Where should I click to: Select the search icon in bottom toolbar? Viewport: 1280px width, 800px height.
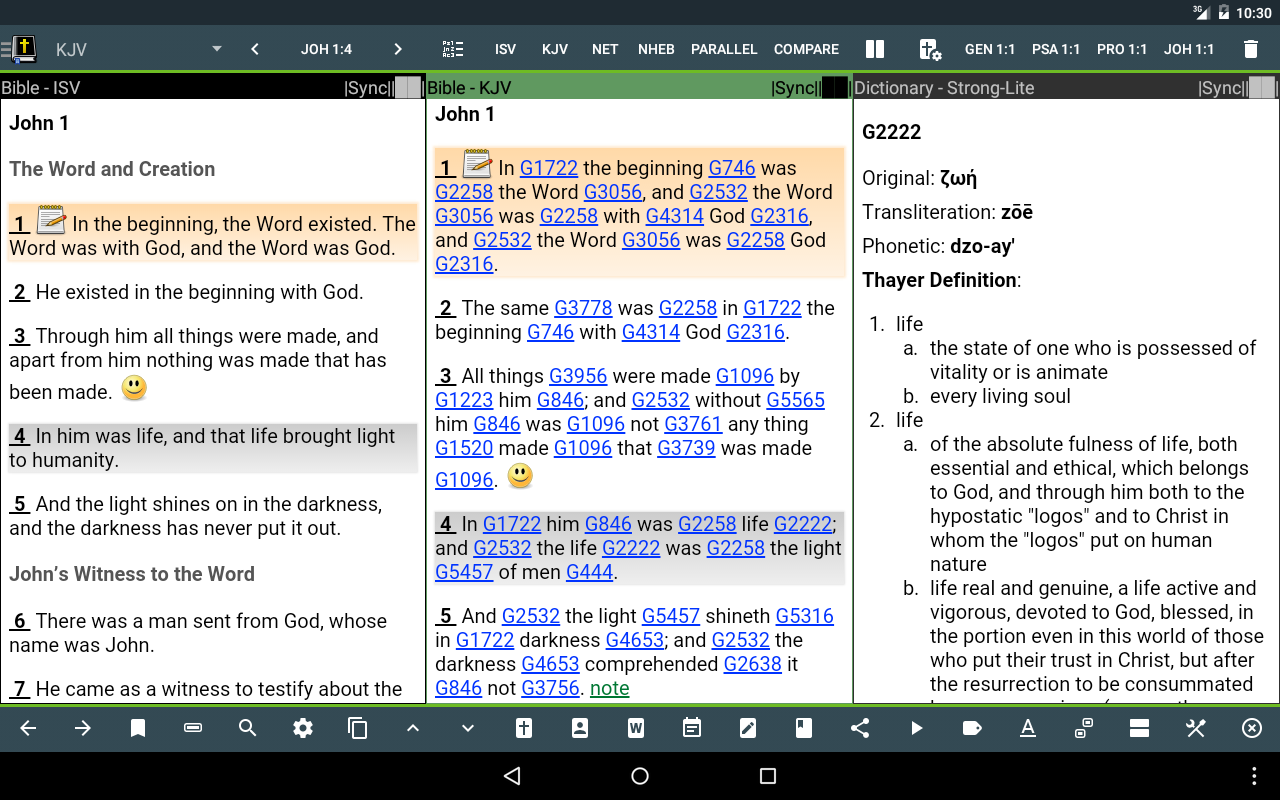point(247,728)
